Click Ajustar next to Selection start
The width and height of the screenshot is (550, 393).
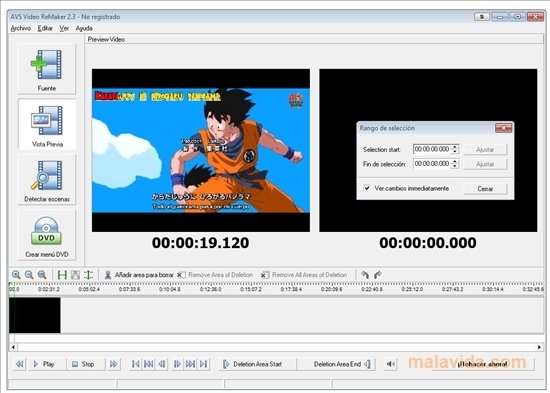(x=485, y=149)
